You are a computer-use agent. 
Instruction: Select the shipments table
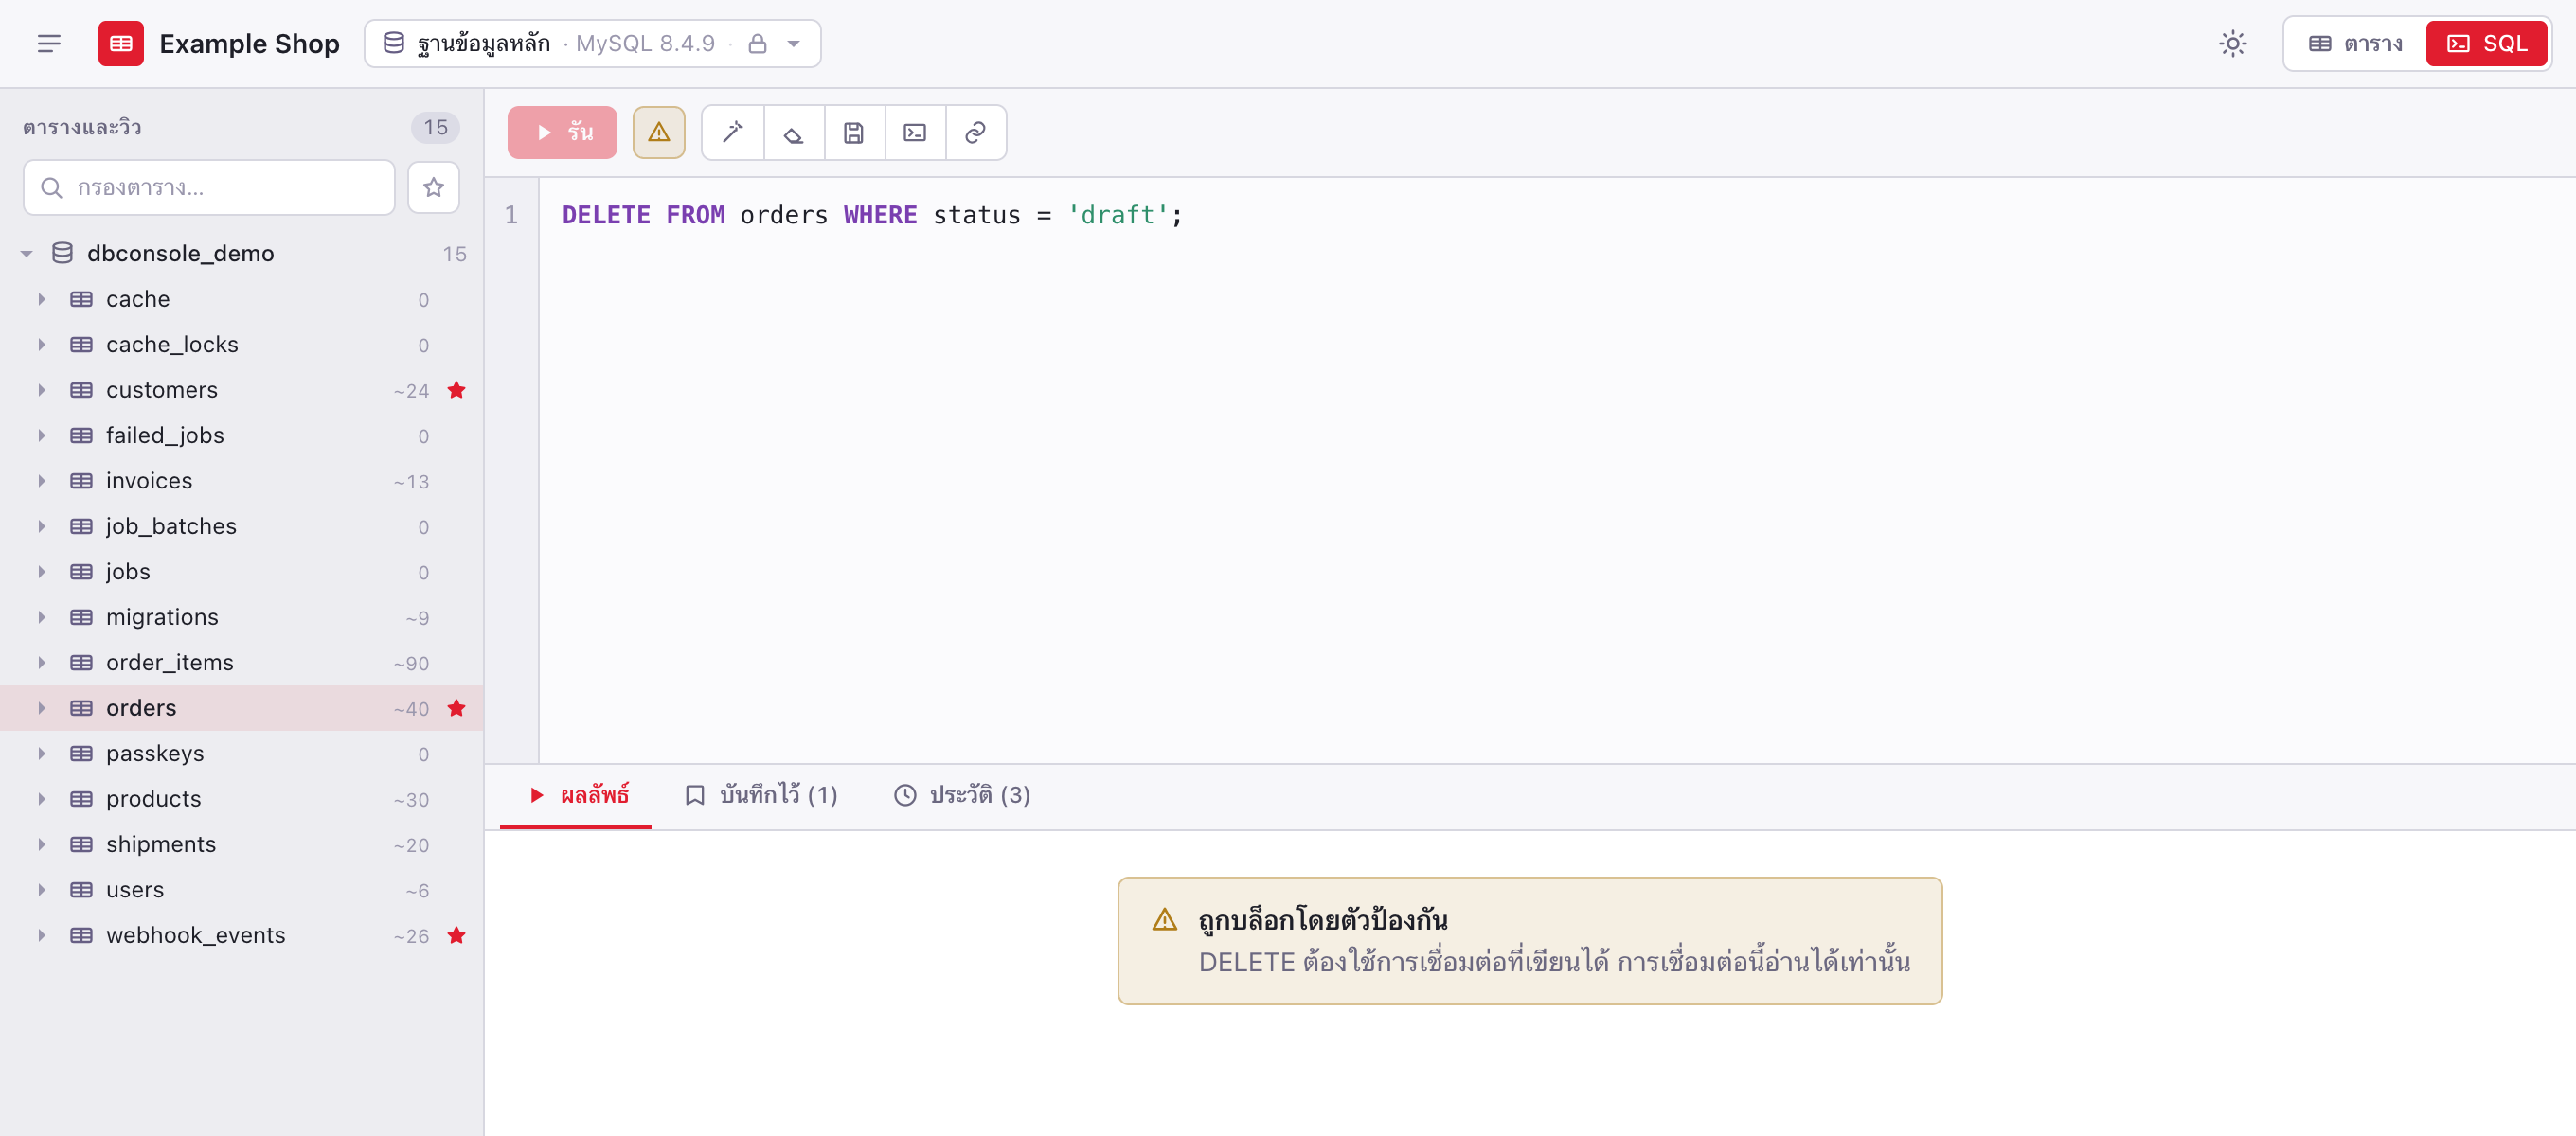(242, 845)
